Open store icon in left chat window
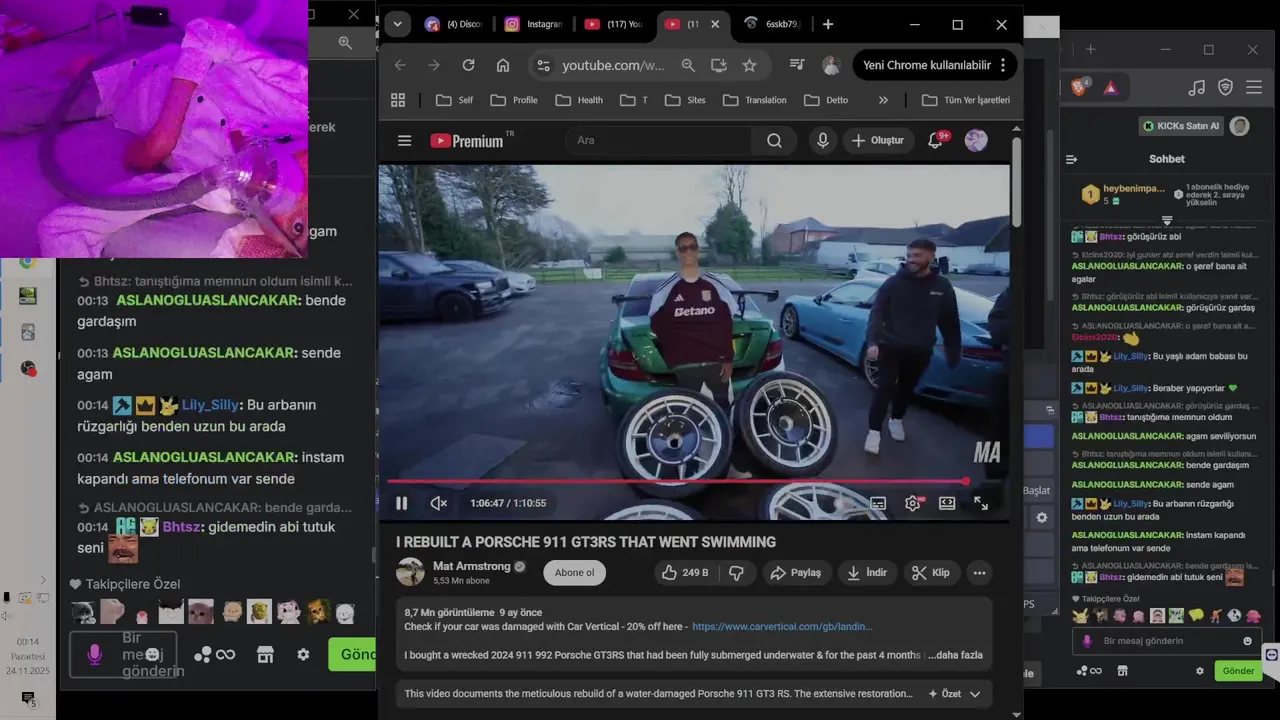The height and width of the screenshot is (720, 1280). pos(265,654)
